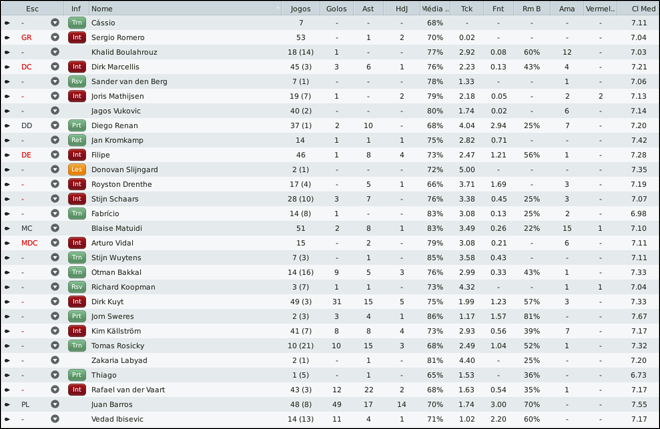
Task: Click the Les injury badge for Donovan Slijngard
Action: click(76, 169)
